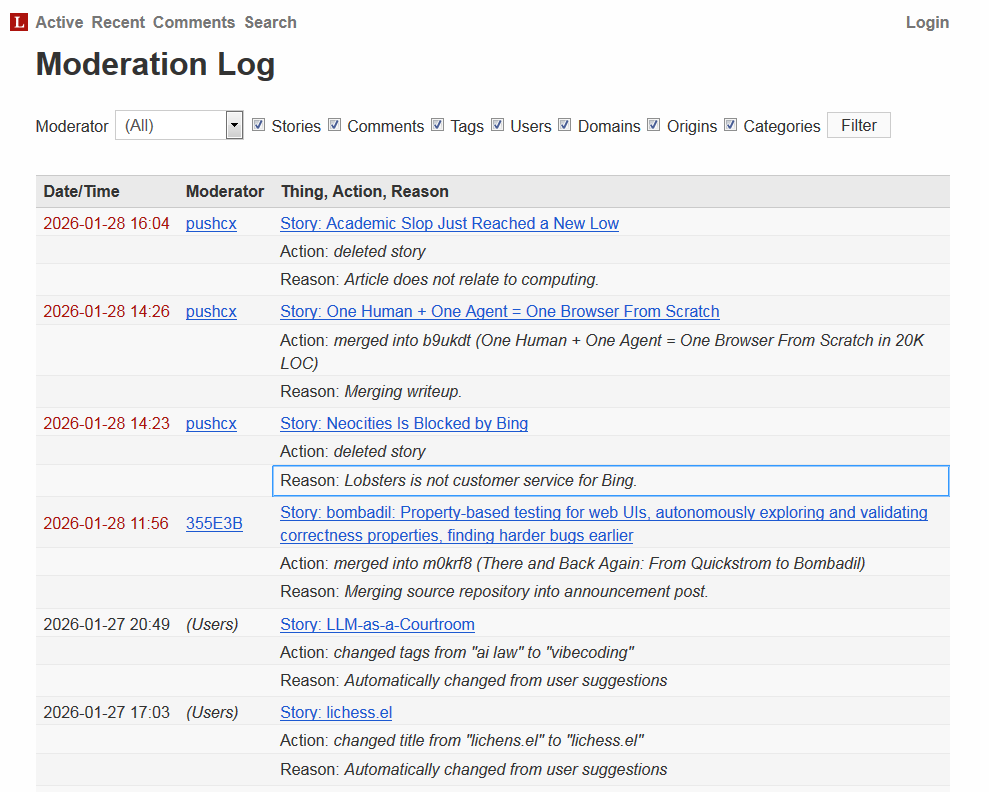Click action 'merged into b9ukdt' text
The image size is (989, 792).
point(602,352)
